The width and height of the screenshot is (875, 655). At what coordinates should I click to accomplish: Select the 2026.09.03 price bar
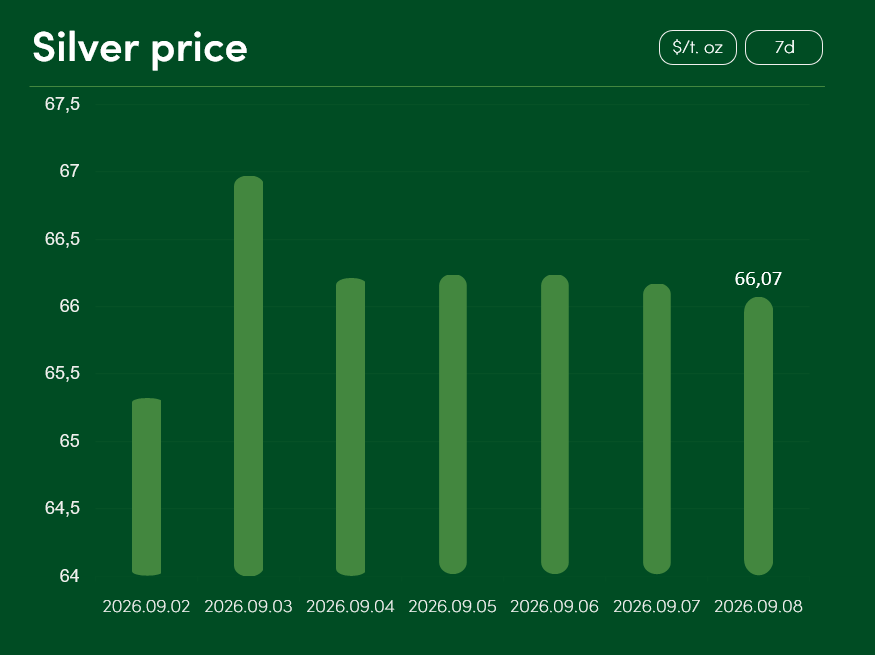point(248,376)
